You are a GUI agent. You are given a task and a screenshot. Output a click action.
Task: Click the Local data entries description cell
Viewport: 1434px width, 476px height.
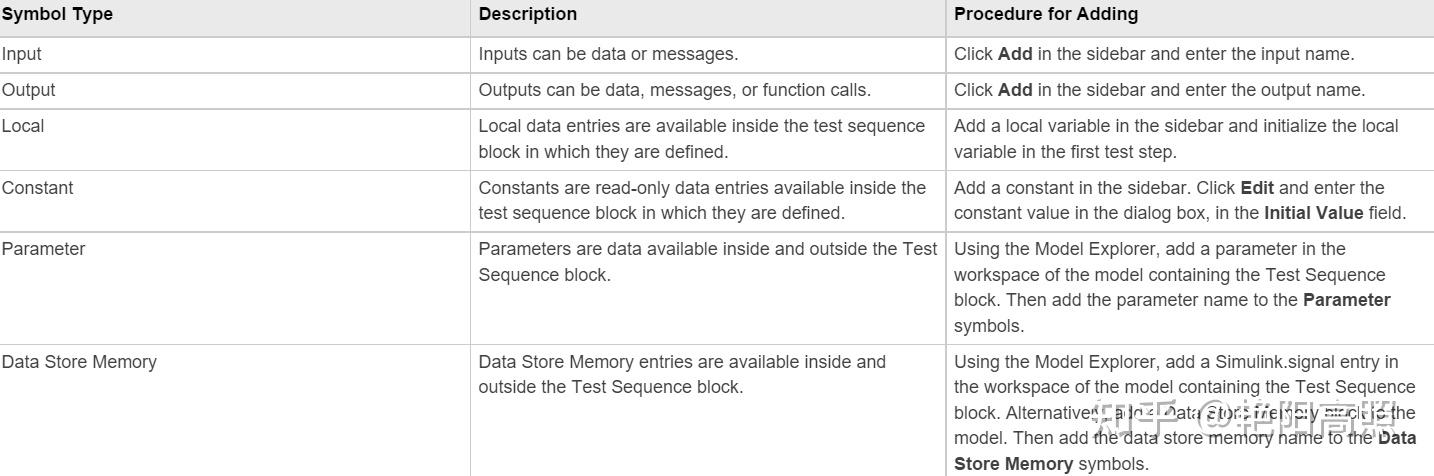point(701,139)
